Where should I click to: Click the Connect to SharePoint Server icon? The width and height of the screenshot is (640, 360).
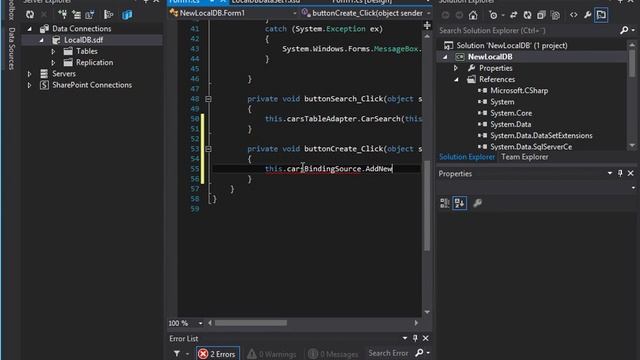point(90,15)
